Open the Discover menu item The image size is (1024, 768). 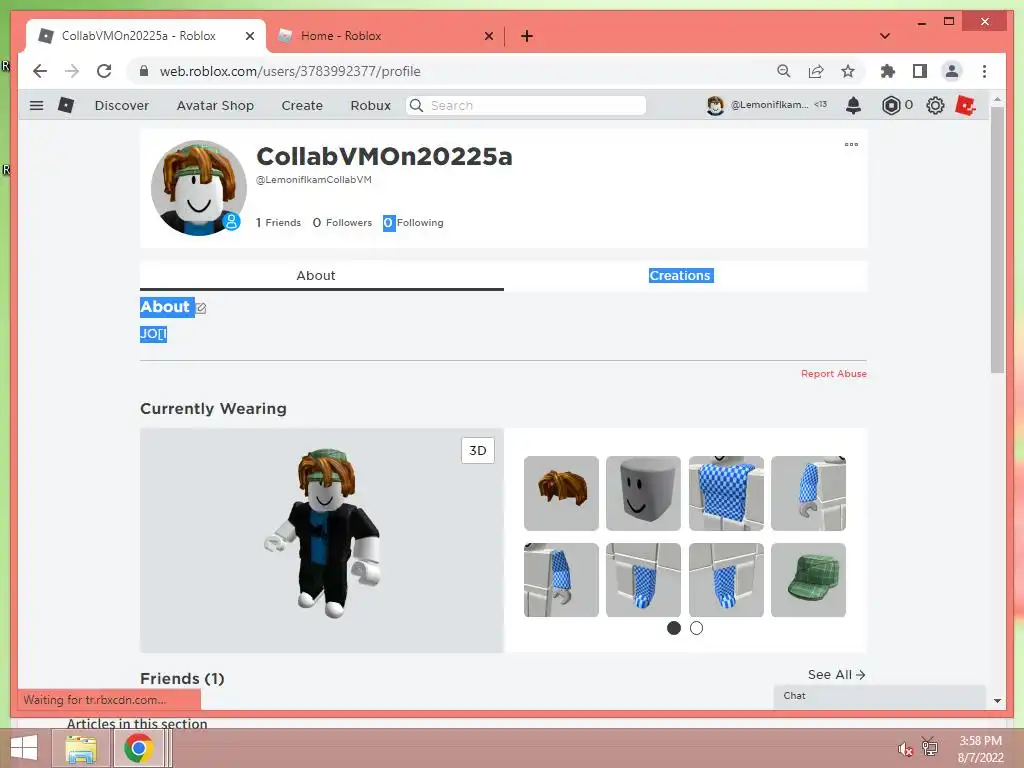[121, 105]
